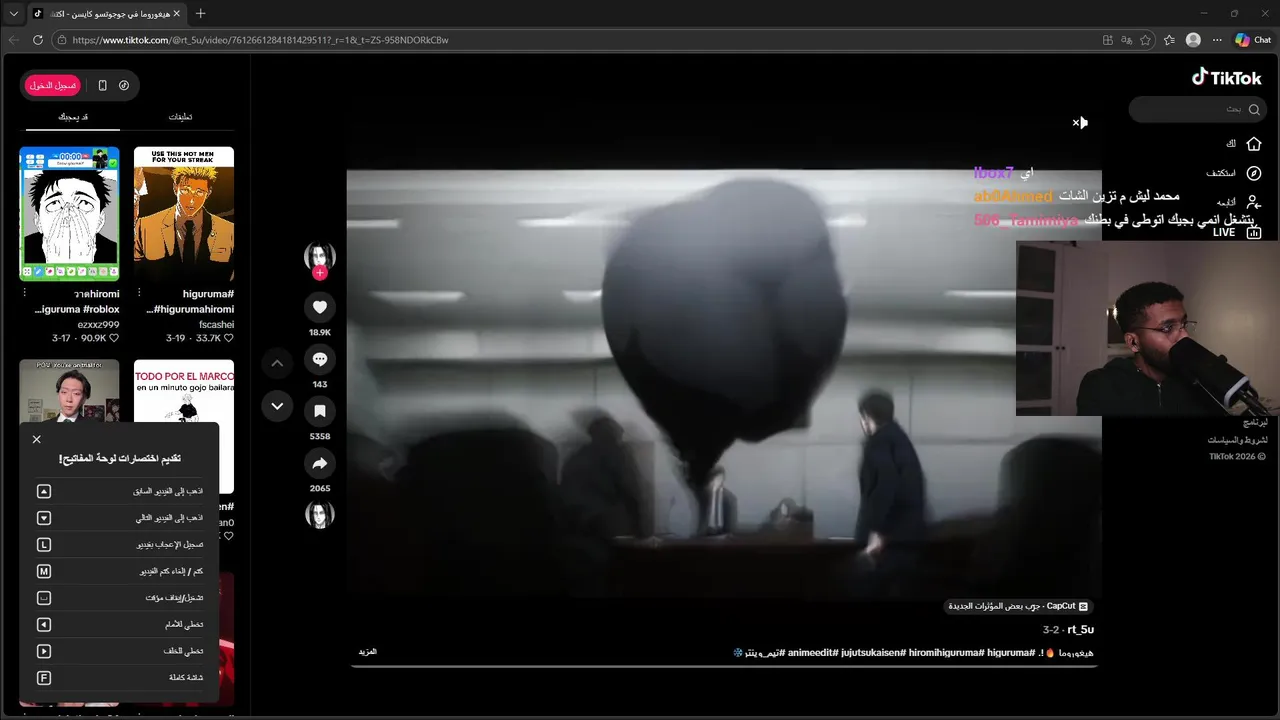Screen dimensions: 1280x720
Task: Open the browser three-dots settings menu
Action: (1217, 40)
